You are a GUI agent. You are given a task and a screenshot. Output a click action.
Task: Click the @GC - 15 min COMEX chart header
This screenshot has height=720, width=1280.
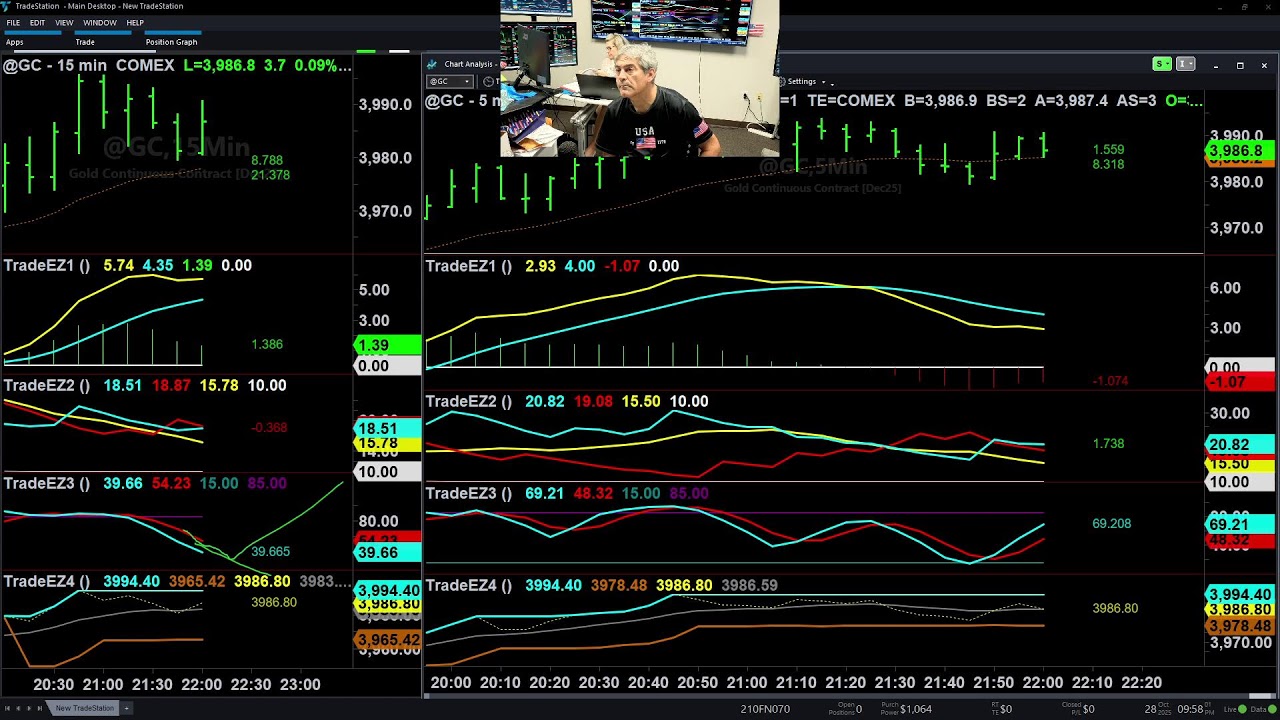click(x=88, y=65)
